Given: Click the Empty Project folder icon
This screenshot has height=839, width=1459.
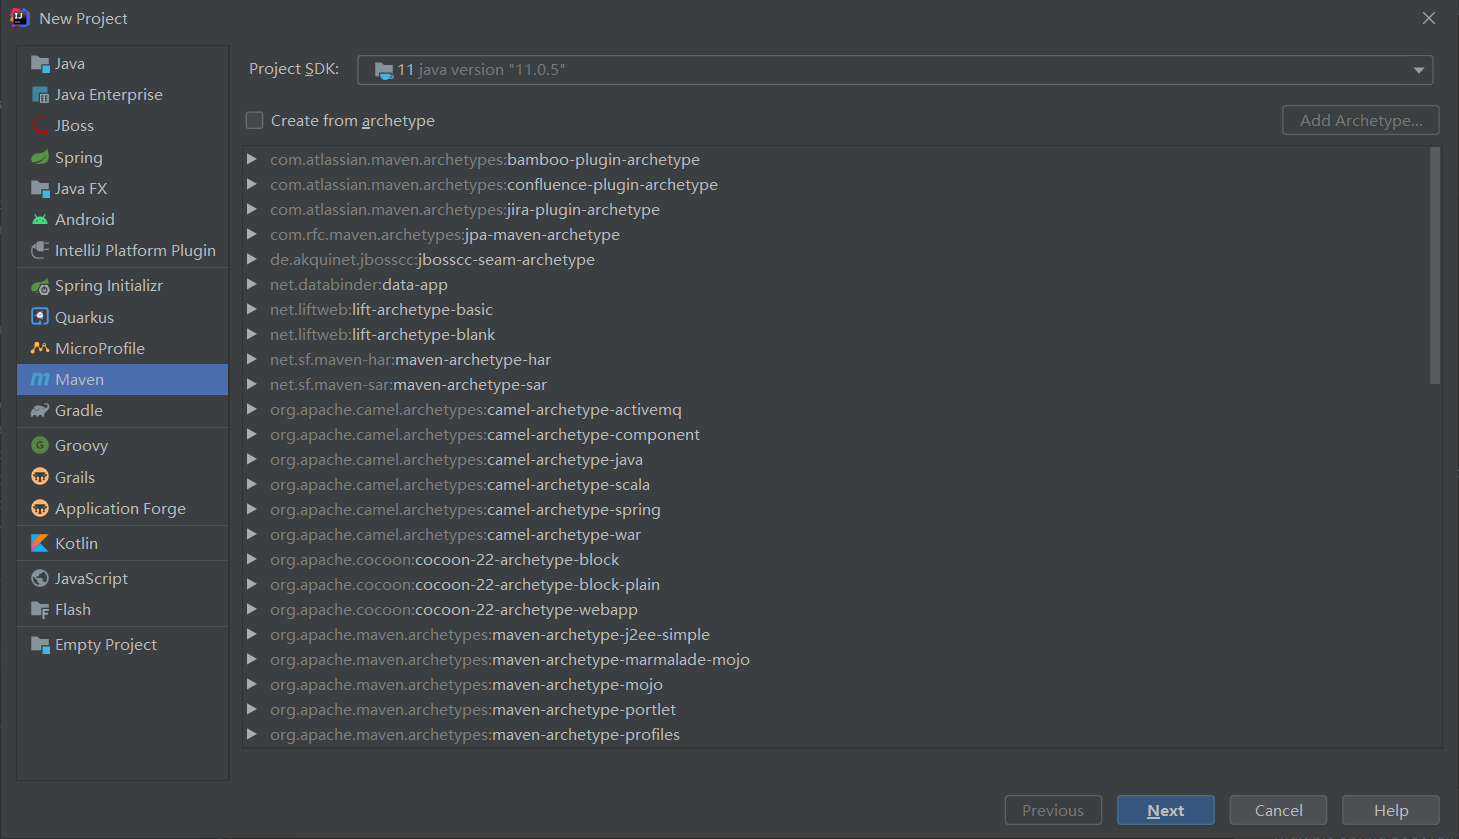Looking at the screenshot, I should click(40, 644).
